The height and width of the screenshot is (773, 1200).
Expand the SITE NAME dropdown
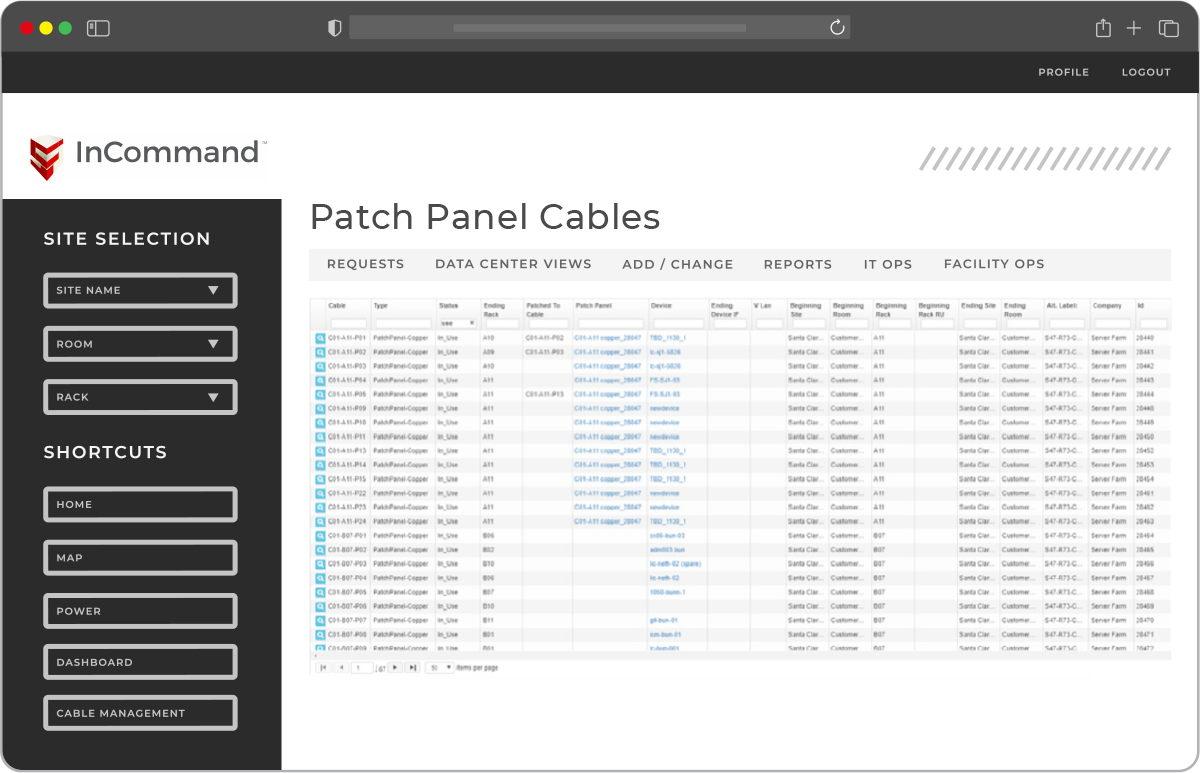pyautogui.click(x=140, y=290)
